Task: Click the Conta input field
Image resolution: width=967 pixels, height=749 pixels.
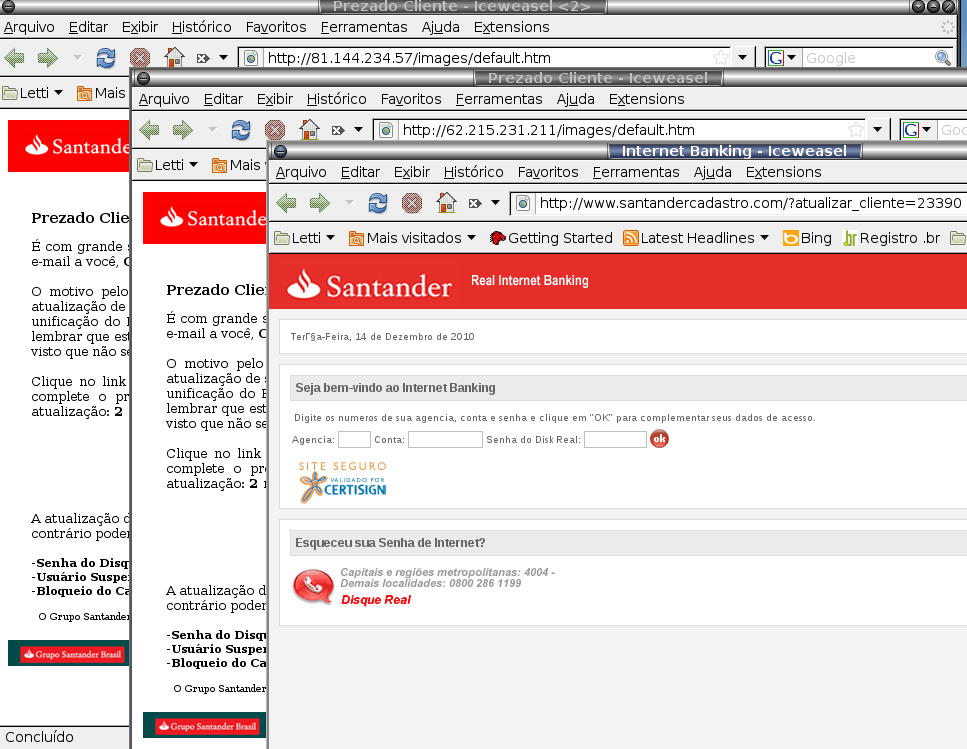Action: click(x=445, y=440)
